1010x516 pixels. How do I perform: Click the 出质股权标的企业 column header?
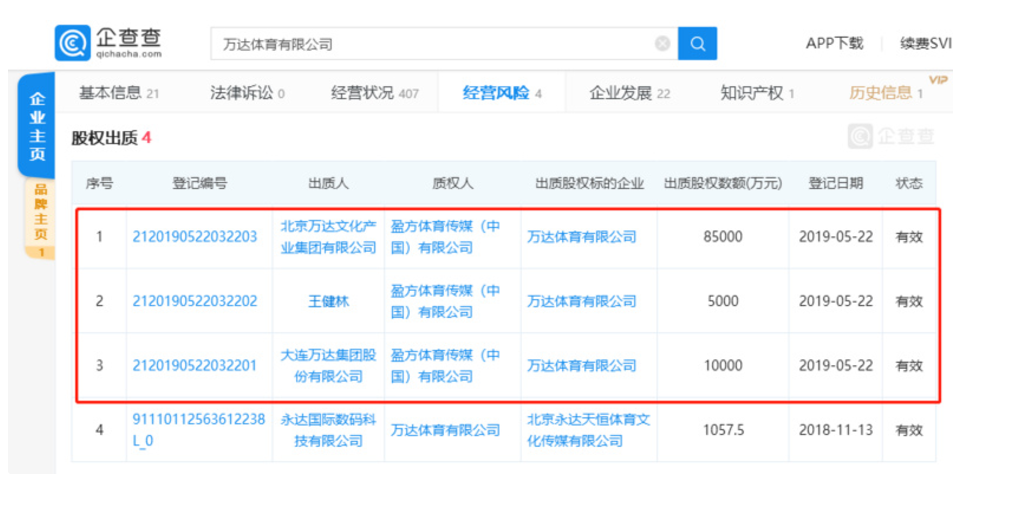pyautogui.click(x=589, y=184)
